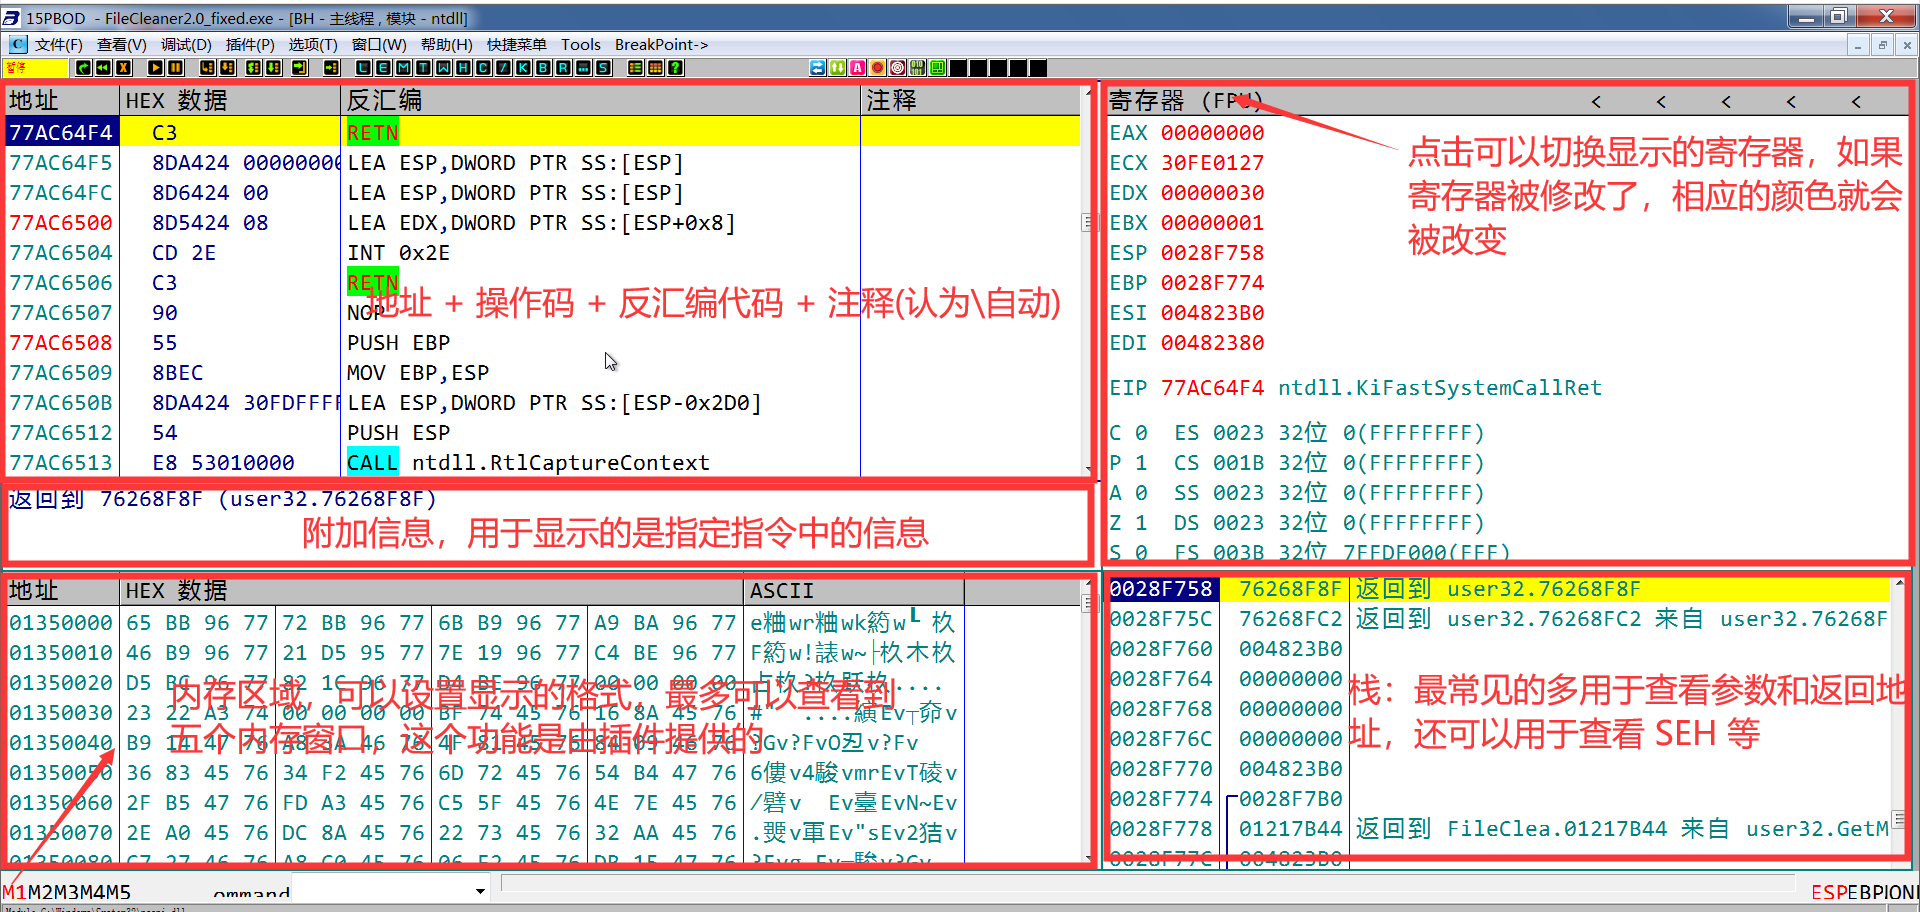Click the leftmost chevron above the registers panel
1920x912 pixels.
point(1596,101)
